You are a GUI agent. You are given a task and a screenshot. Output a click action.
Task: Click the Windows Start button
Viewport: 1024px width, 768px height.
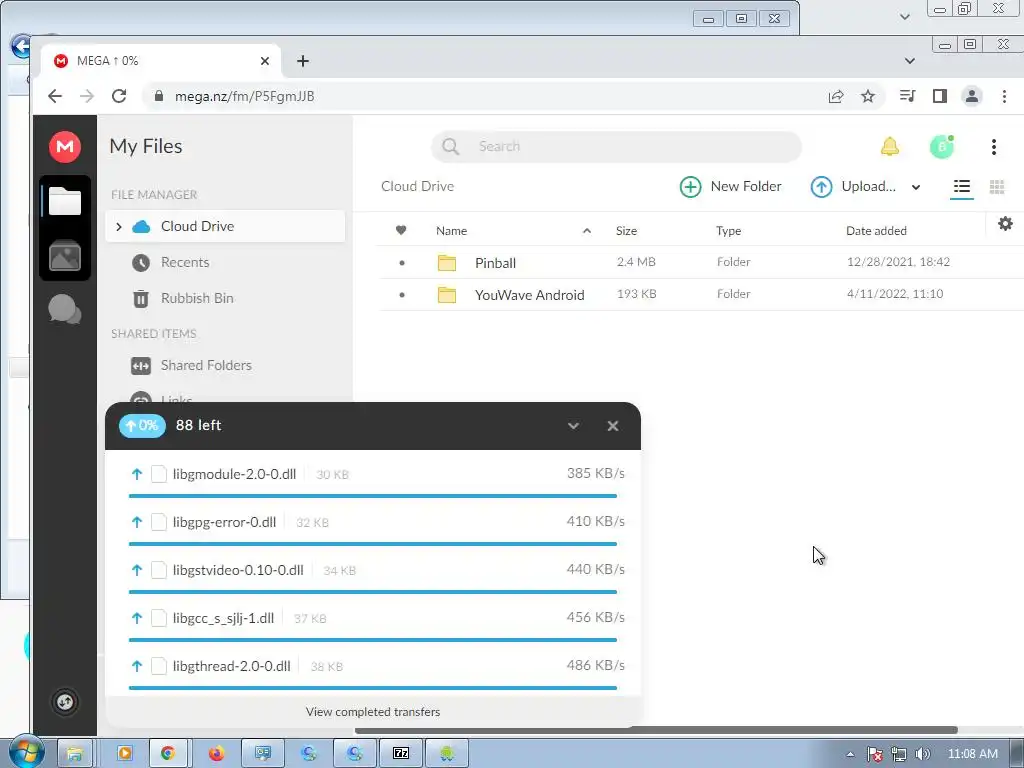26,752
